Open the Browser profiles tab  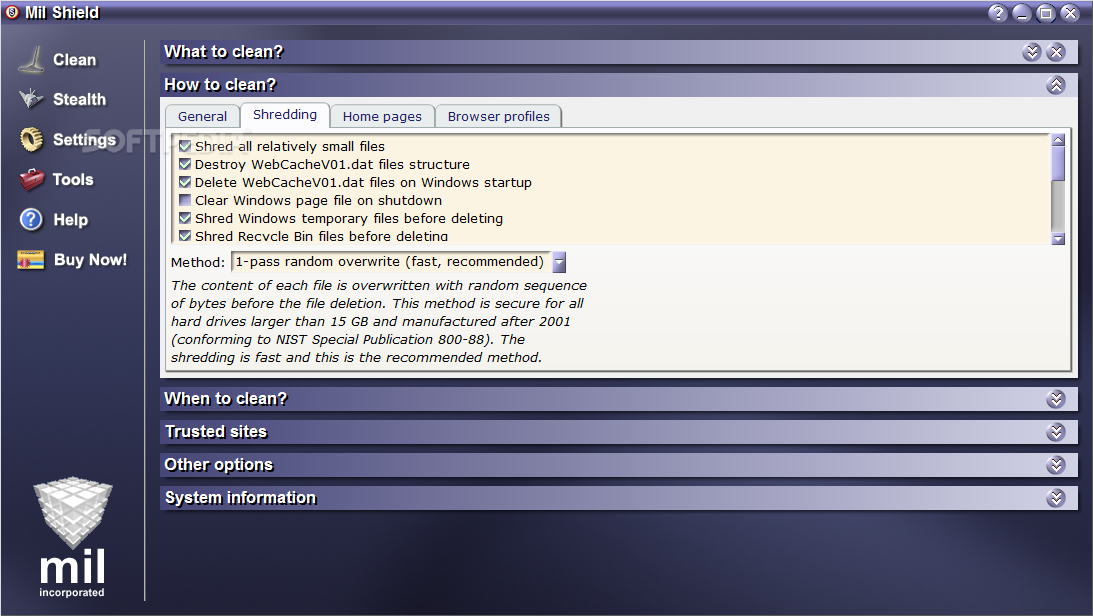[498, 116]
